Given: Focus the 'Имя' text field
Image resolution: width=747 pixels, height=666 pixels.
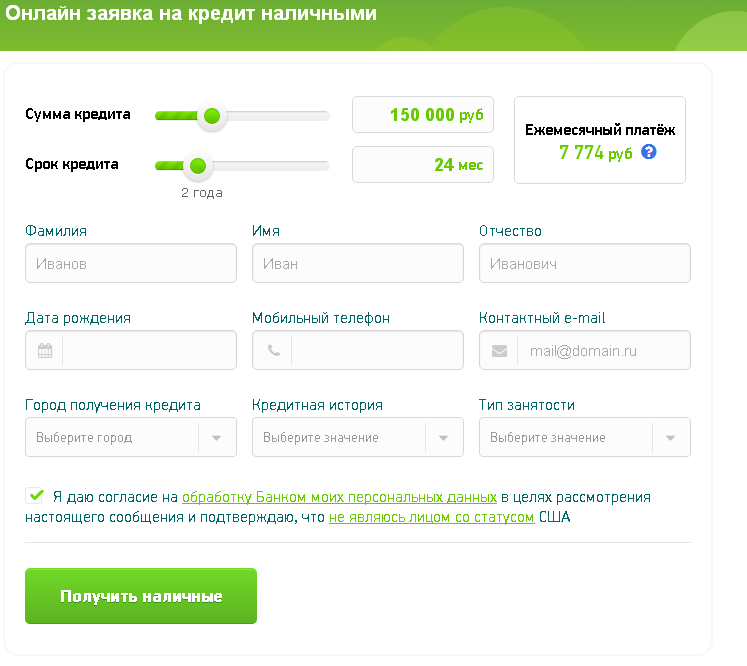Looking at the screenshot, I should (357, 264).
